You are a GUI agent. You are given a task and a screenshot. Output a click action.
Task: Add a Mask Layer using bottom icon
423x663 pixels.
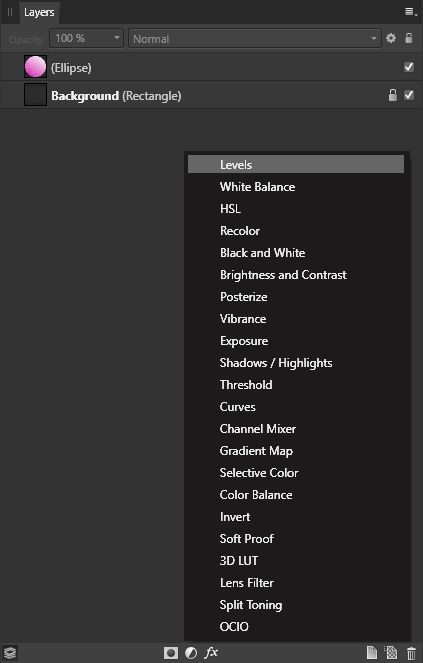click(171, 653)
